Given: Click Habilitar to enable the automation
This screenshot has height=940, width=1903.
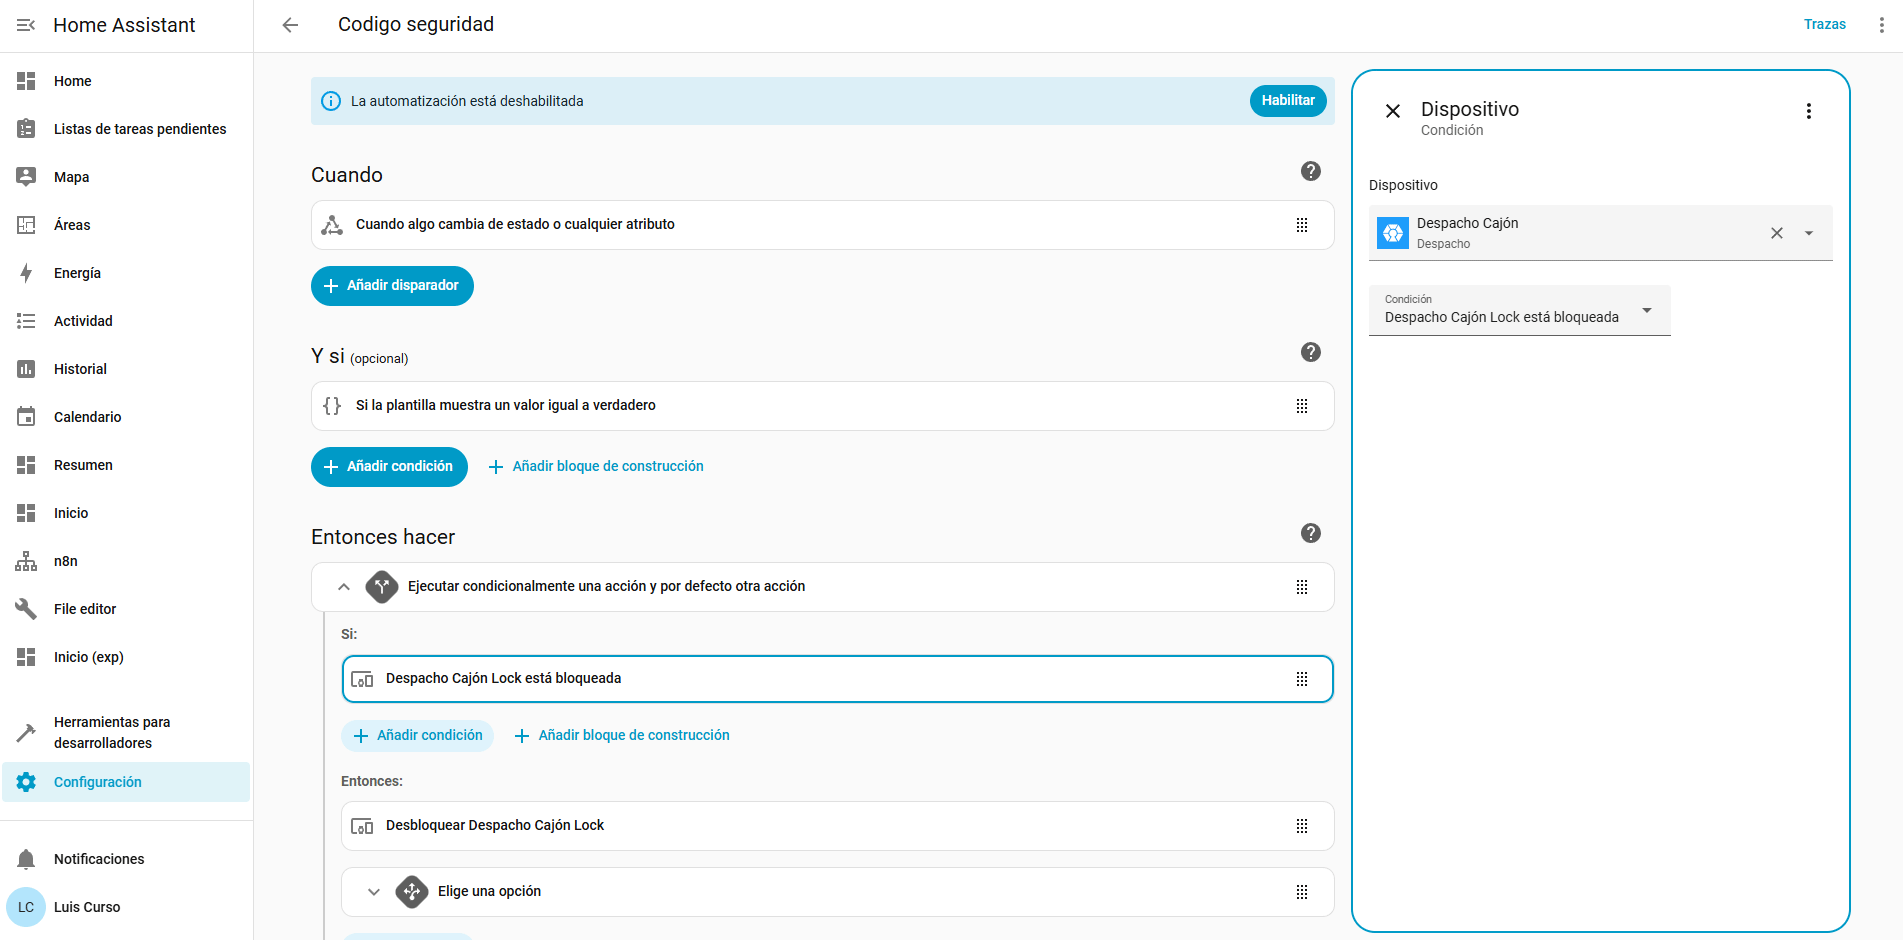Looking at the screenshot, I should tap(1288, 100).
